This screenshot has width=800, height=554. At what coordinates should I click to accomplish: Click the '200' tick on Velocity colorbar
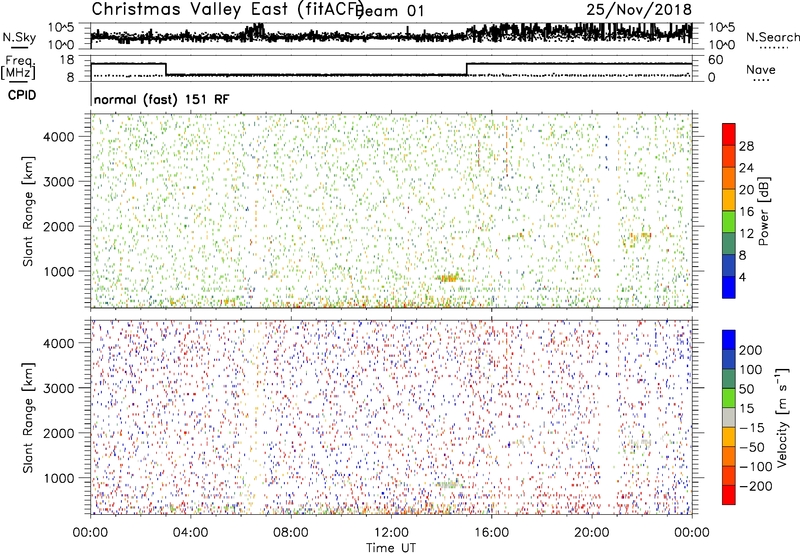[x=751, y=350]
